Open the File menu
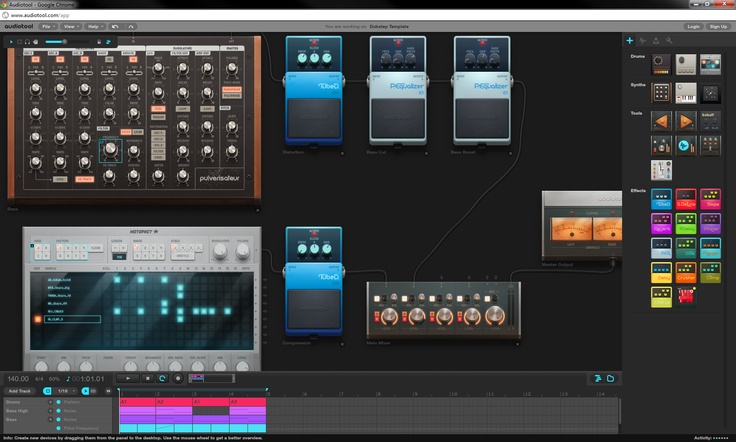 pyautogui.click(x=48, y=26)
